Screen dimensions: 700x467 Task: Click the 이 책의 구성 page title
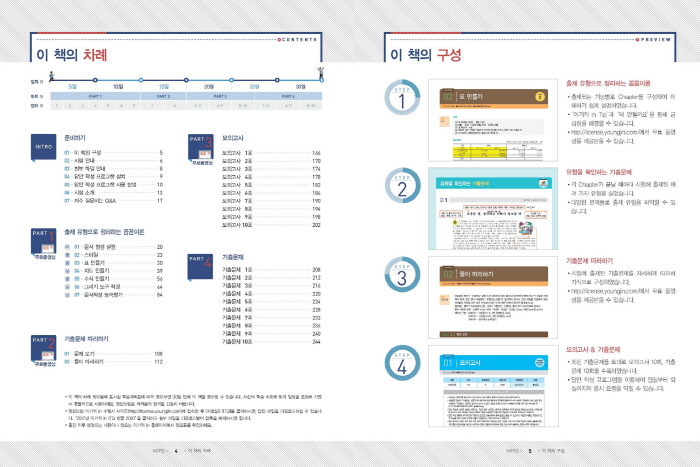pos(425,55)
